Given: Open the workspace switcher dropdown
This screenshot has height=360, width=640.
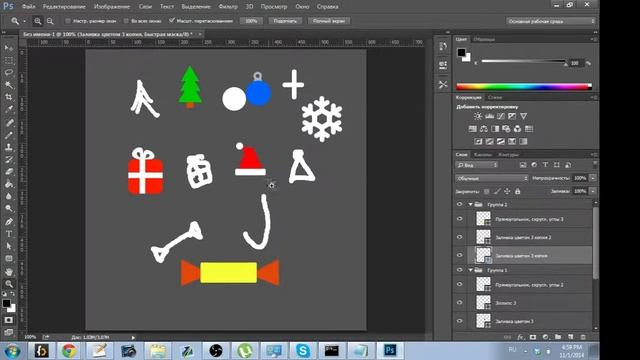Looking at the screenshot, I should click(x=551, y=21).
